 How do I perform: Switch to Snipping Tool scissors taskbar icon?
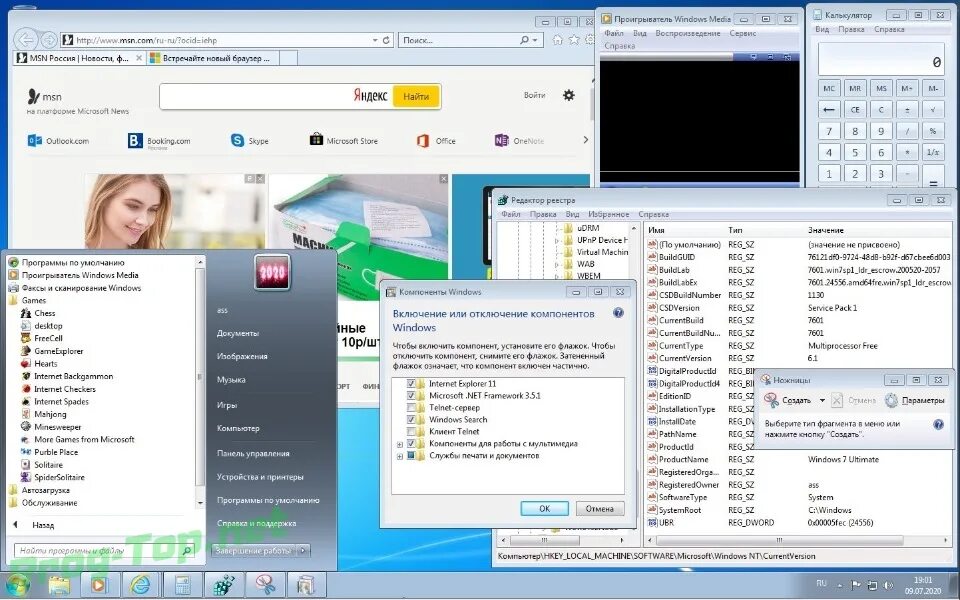[x=264, y=585]
